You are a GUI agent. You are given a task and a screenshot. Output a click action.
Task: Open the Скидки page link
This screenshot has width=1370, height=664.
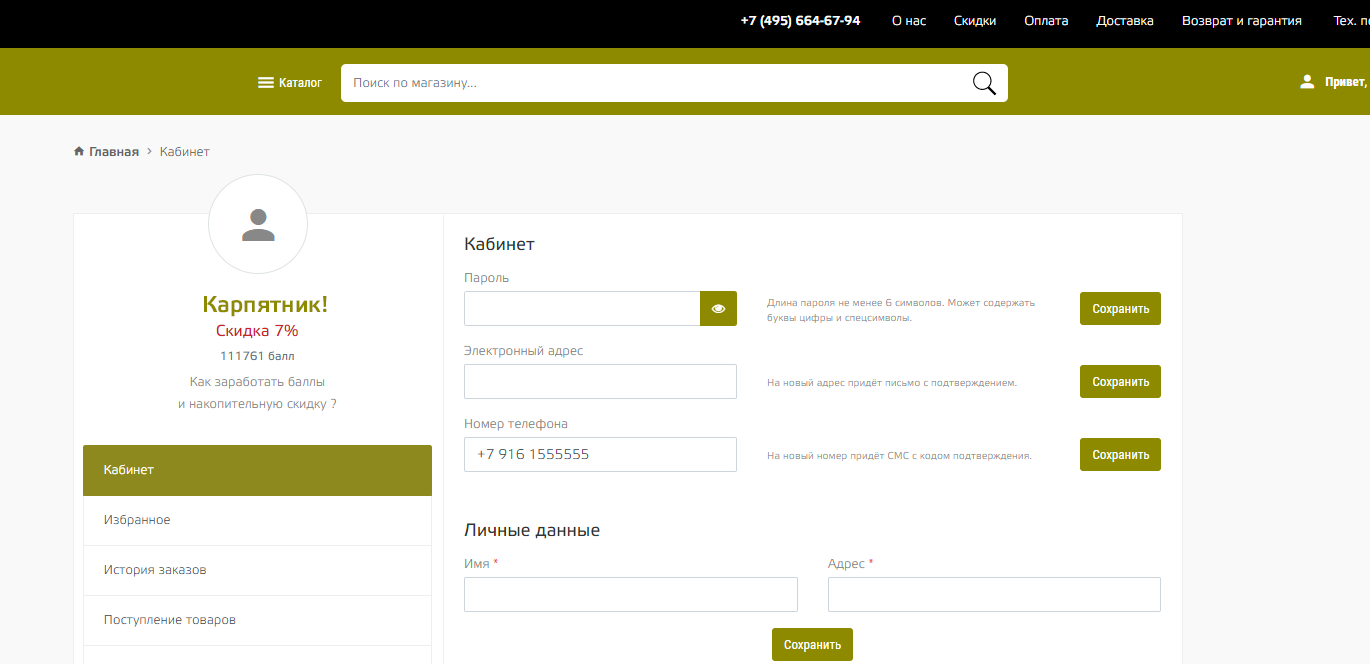click(975, 21)
